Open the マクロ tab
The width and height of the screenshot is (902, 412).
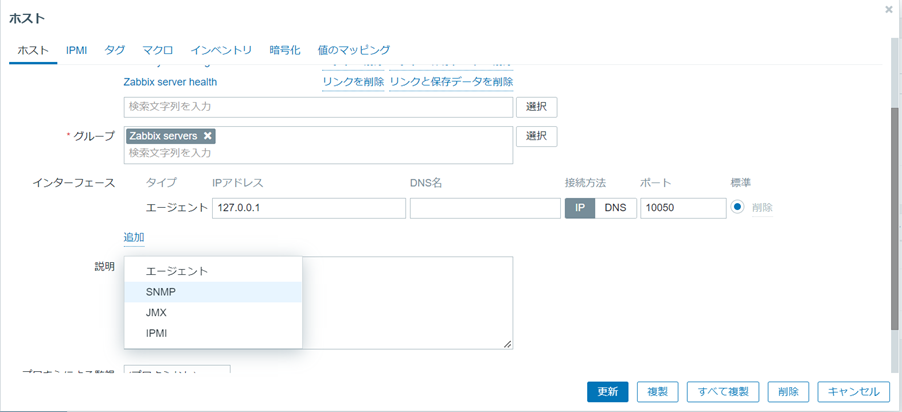pyautogui.click(x=157, y=50)
